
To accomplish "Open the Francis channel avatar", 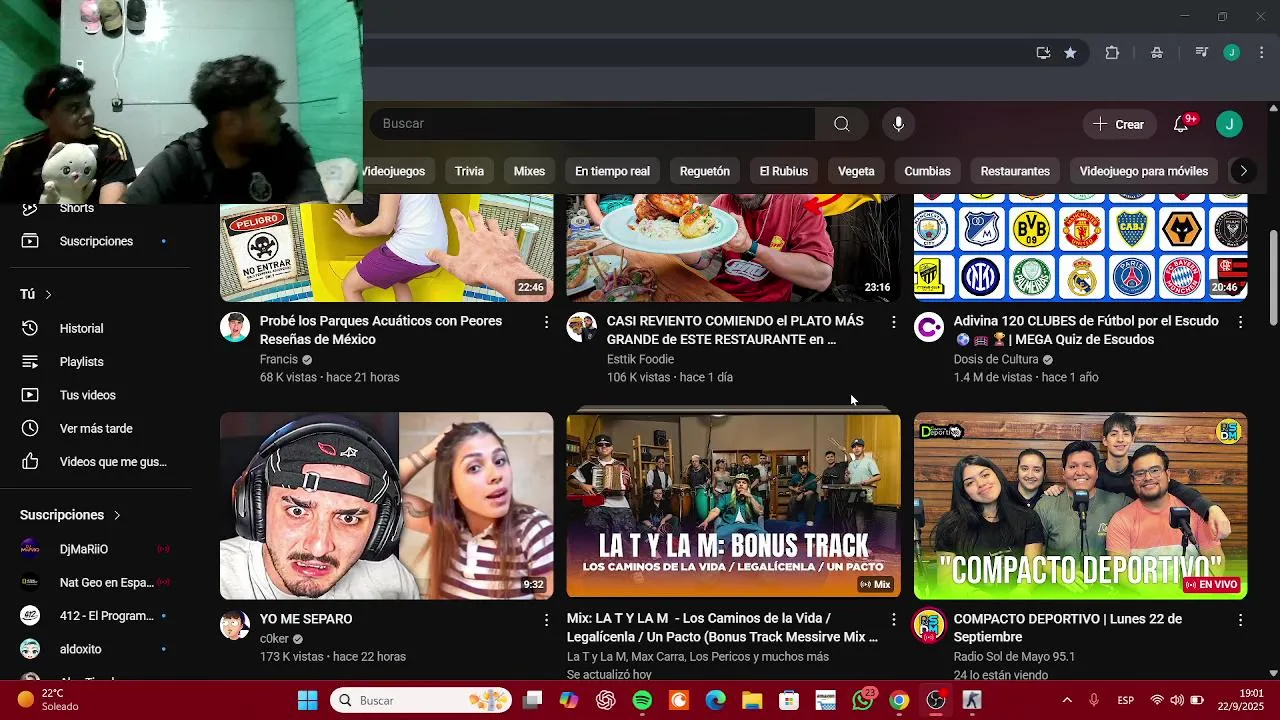I will click(235, 328).
